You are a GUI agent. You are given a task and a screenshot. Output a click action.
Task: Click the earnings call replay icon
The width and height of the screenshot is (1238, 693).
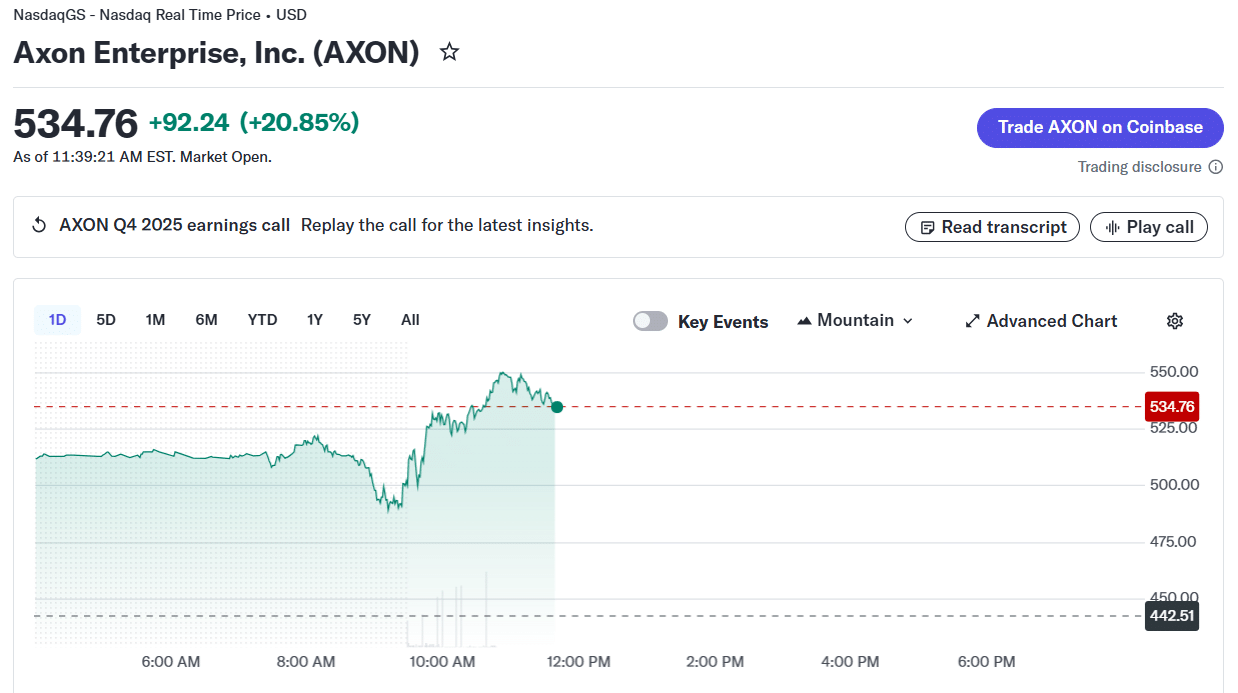pos(39,225)
